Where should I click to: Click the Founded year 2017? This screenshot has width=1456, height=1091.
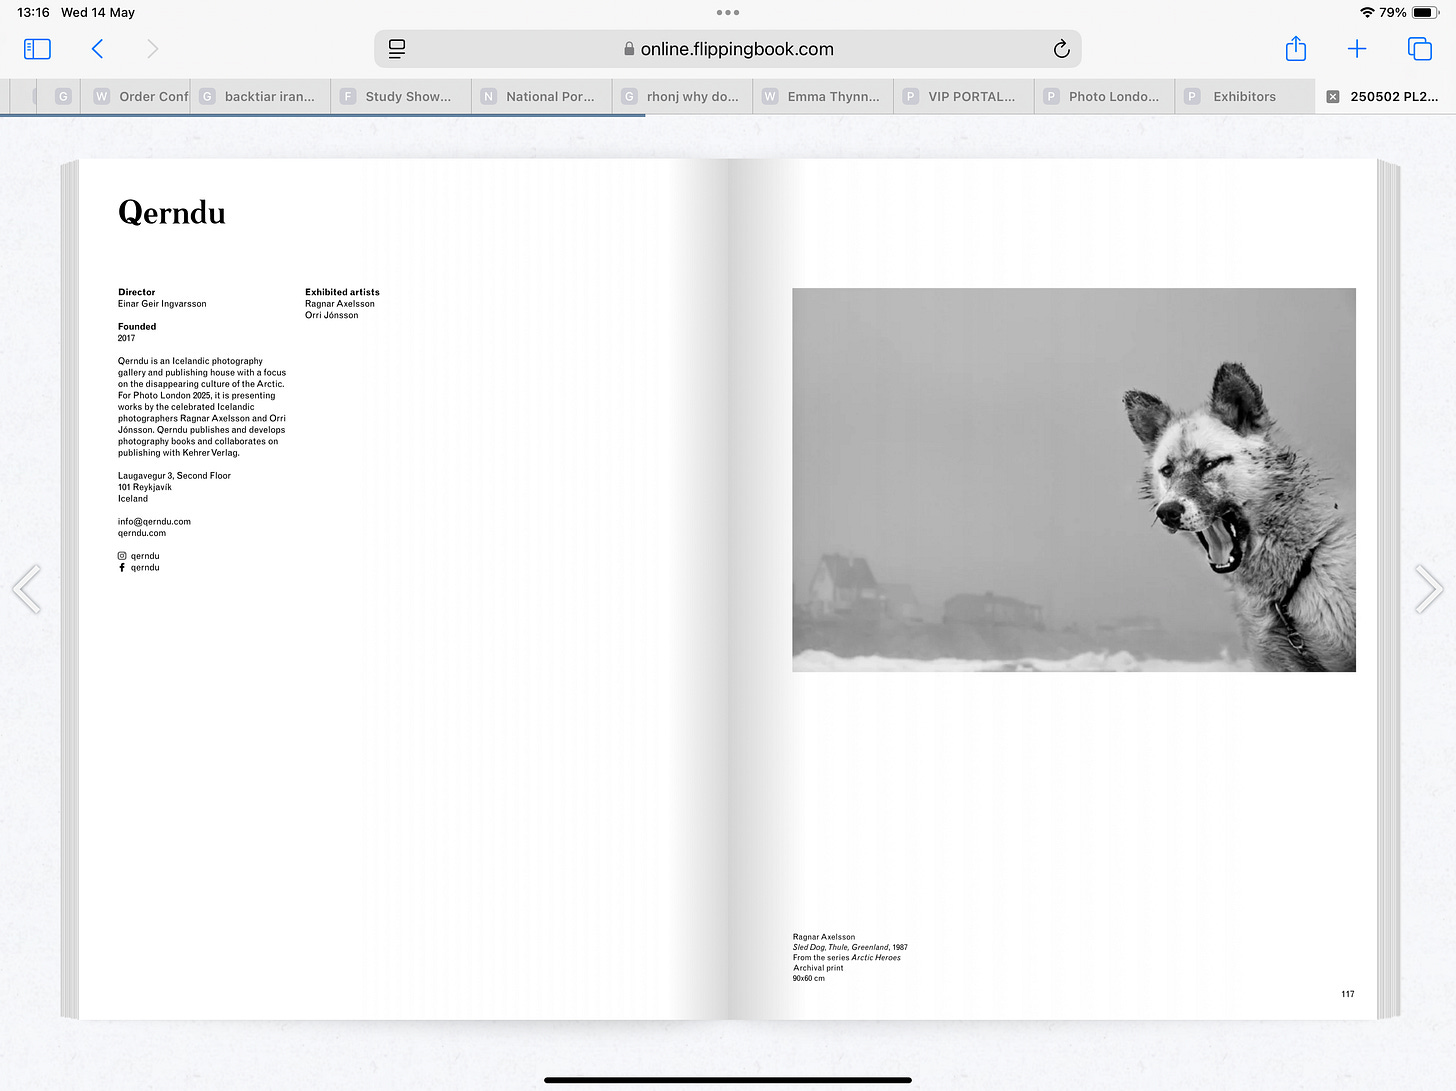126,338
